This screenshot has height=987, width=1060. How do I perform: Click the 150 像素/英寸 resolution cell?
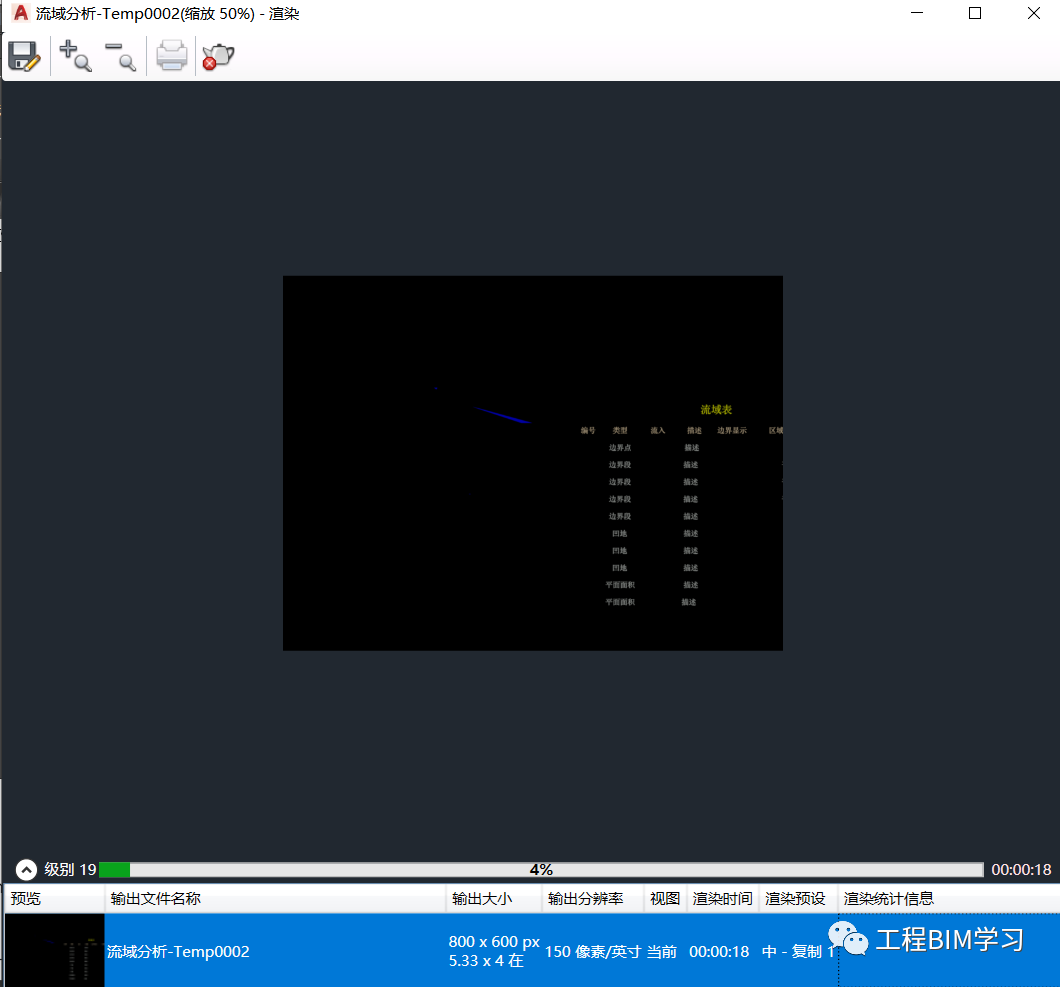click(x=593, y=952)
